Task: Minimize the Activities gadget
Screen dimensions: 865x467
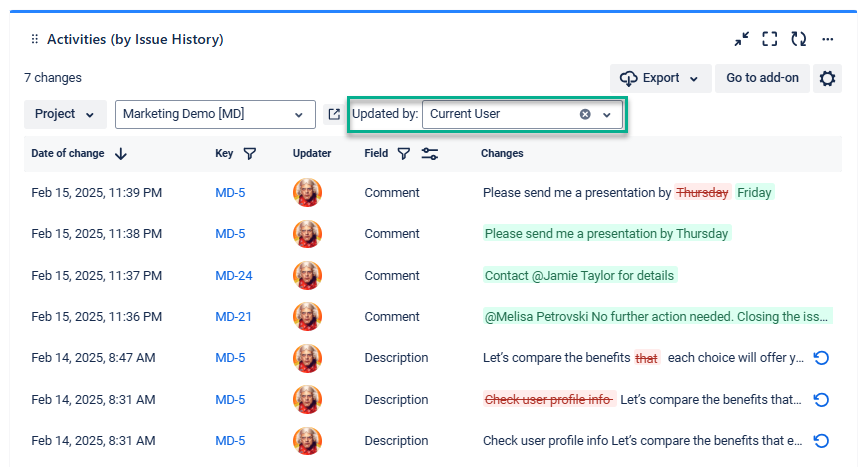Action: pyautogui.click(x=741, y=39)
